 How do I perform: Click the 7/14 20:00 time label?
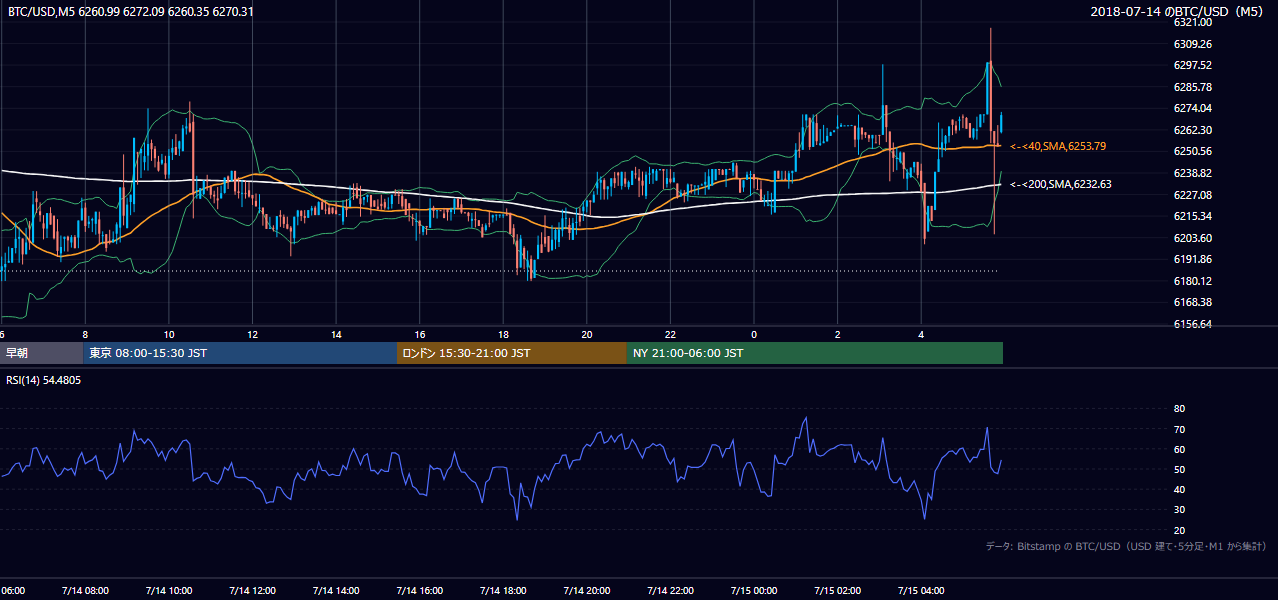(586, 590)
